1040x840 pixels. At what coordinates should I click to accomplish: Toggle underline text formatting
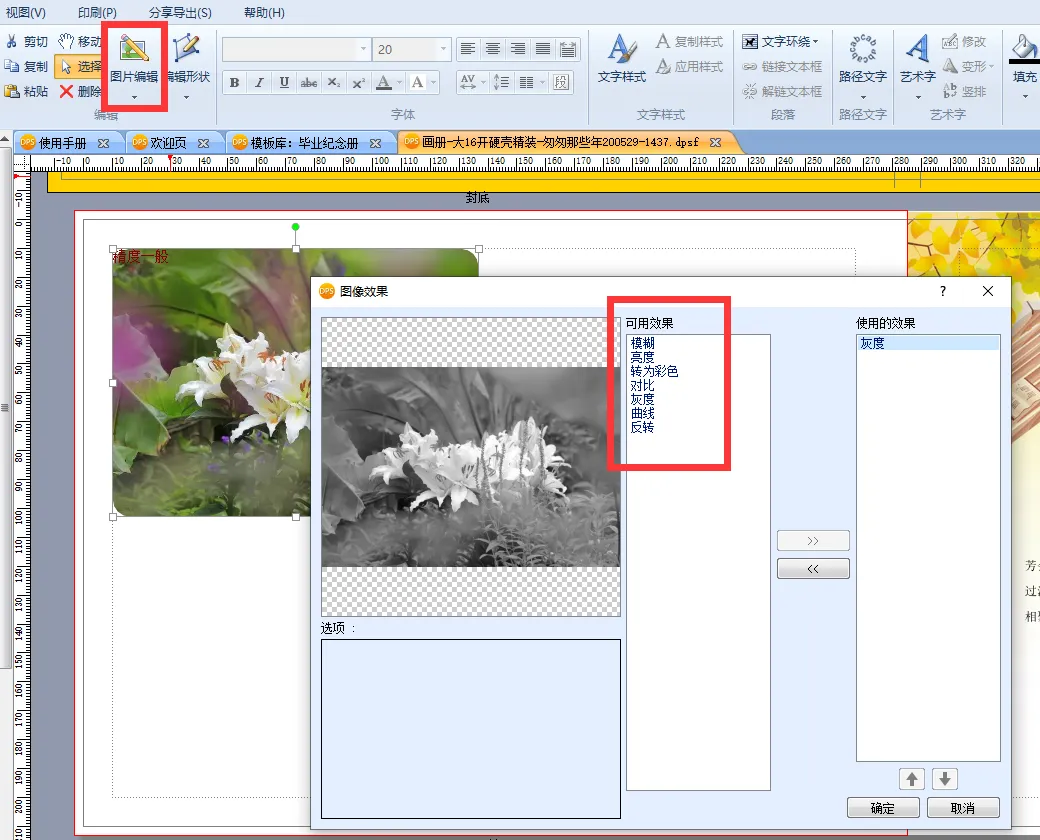284,83
